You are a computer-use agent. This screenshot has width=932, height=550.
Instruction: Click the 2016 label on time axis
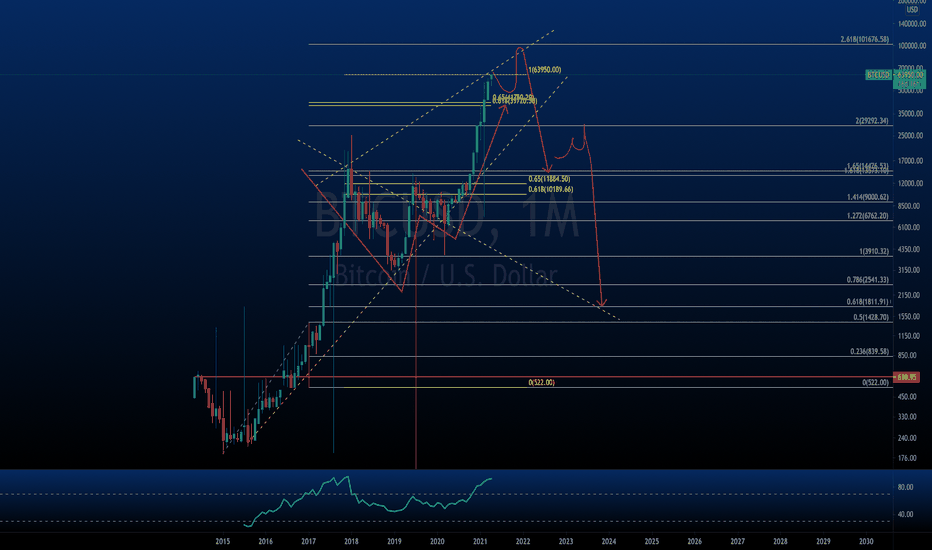[x=266, y=541]
